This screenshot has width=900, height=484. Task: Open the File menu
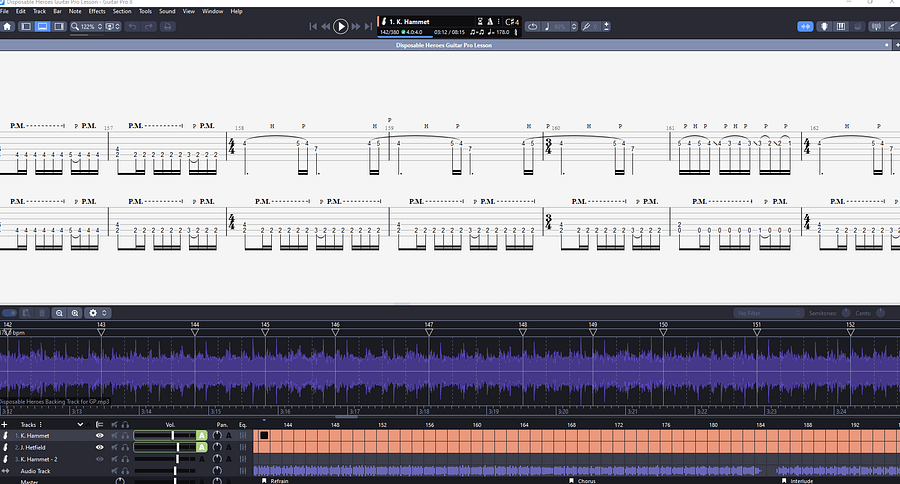point(5,11)
